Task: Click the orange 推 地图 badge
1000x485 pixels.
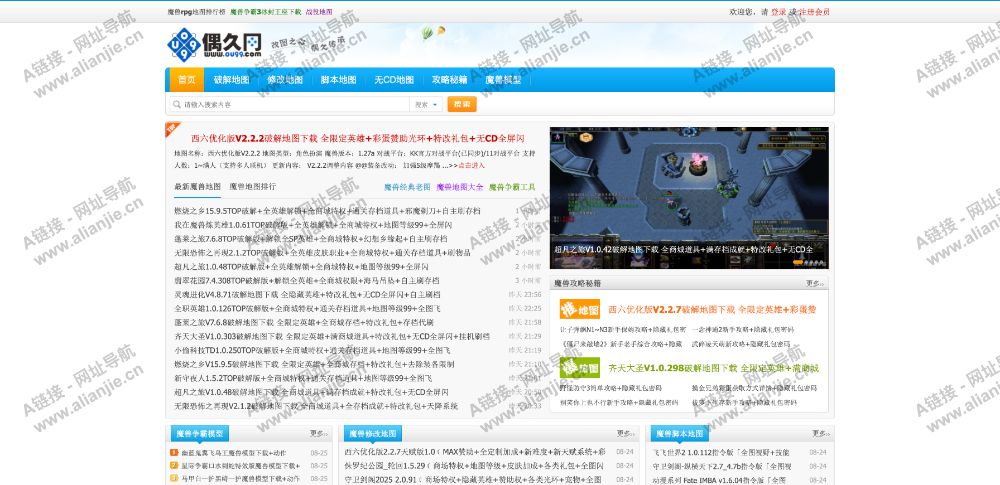Action: pyautogui.click(x=580, y=310)
